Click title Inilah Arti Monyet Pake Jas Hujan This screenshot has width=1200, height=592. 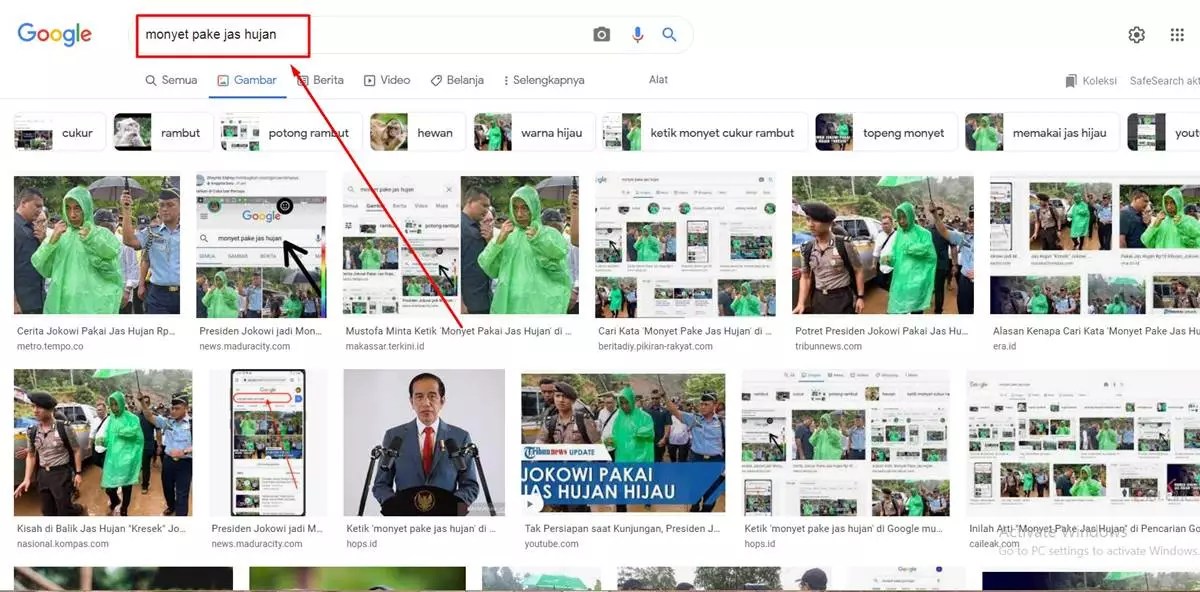(1084, 529)
